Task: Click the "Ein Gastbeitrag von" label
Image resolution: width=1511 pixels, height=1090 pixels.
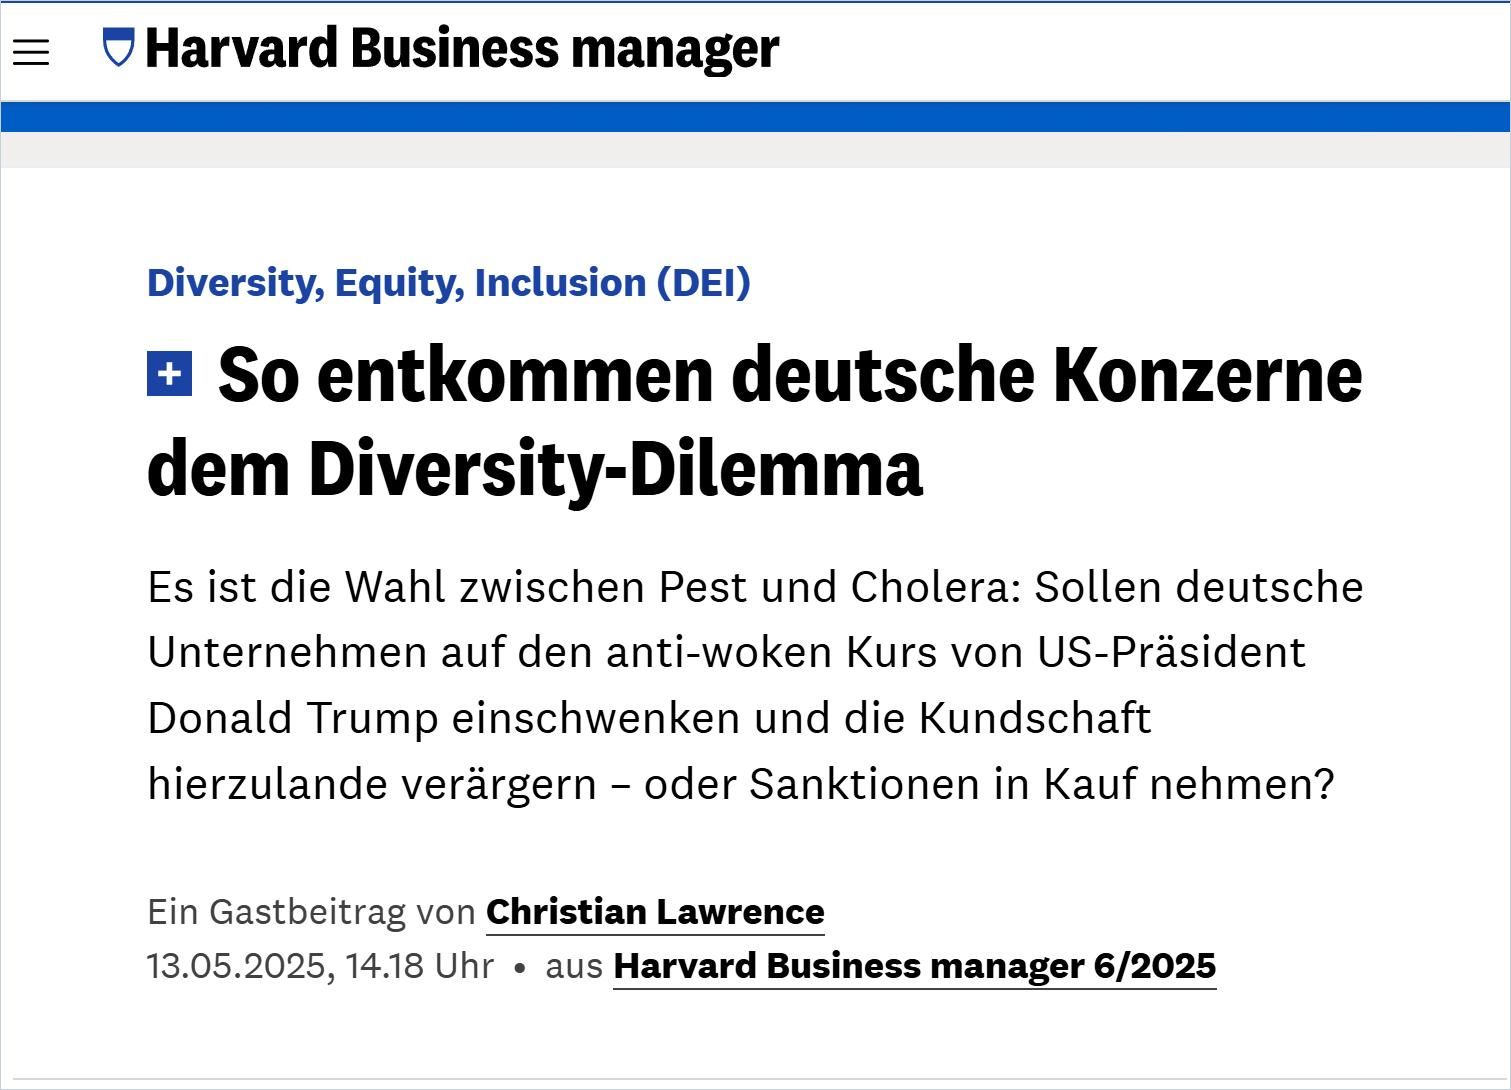Action: click(x=310, y=911)
